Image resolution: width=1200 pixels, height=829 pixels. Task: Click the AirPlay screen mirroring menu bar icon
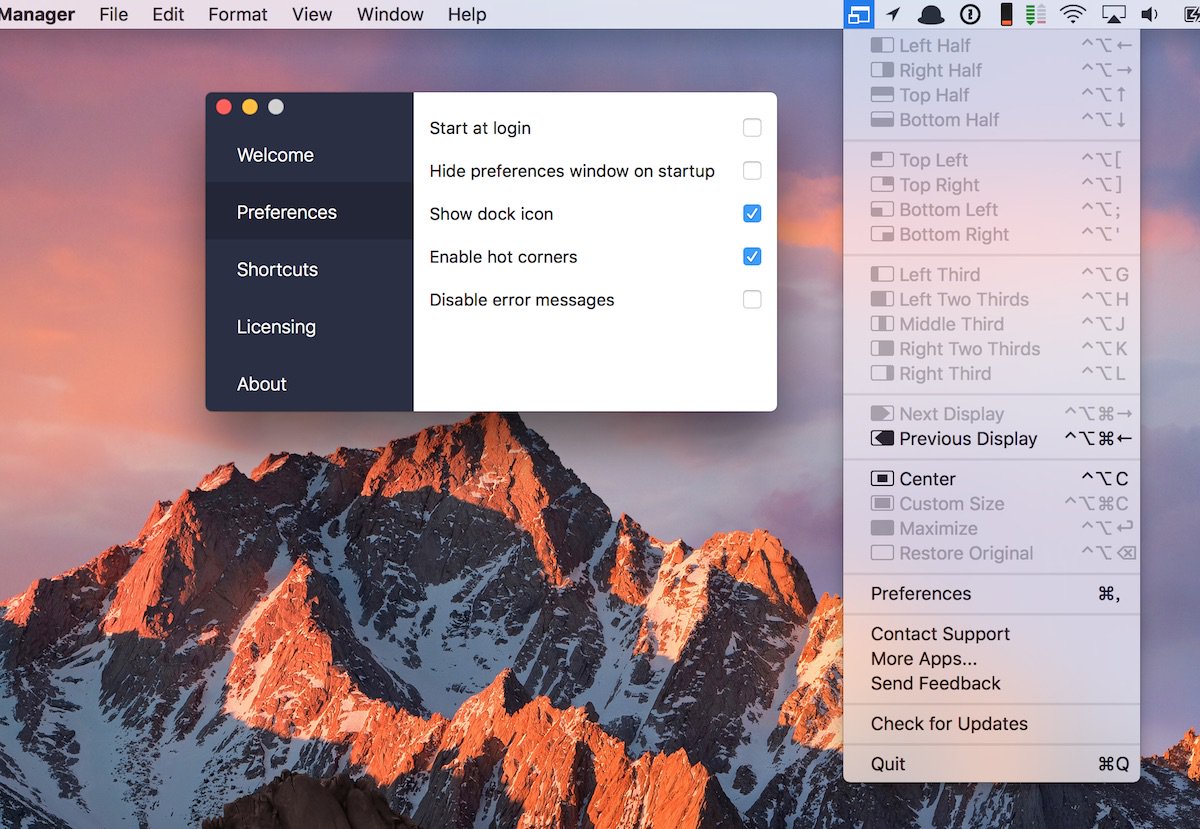point(1110,14)
